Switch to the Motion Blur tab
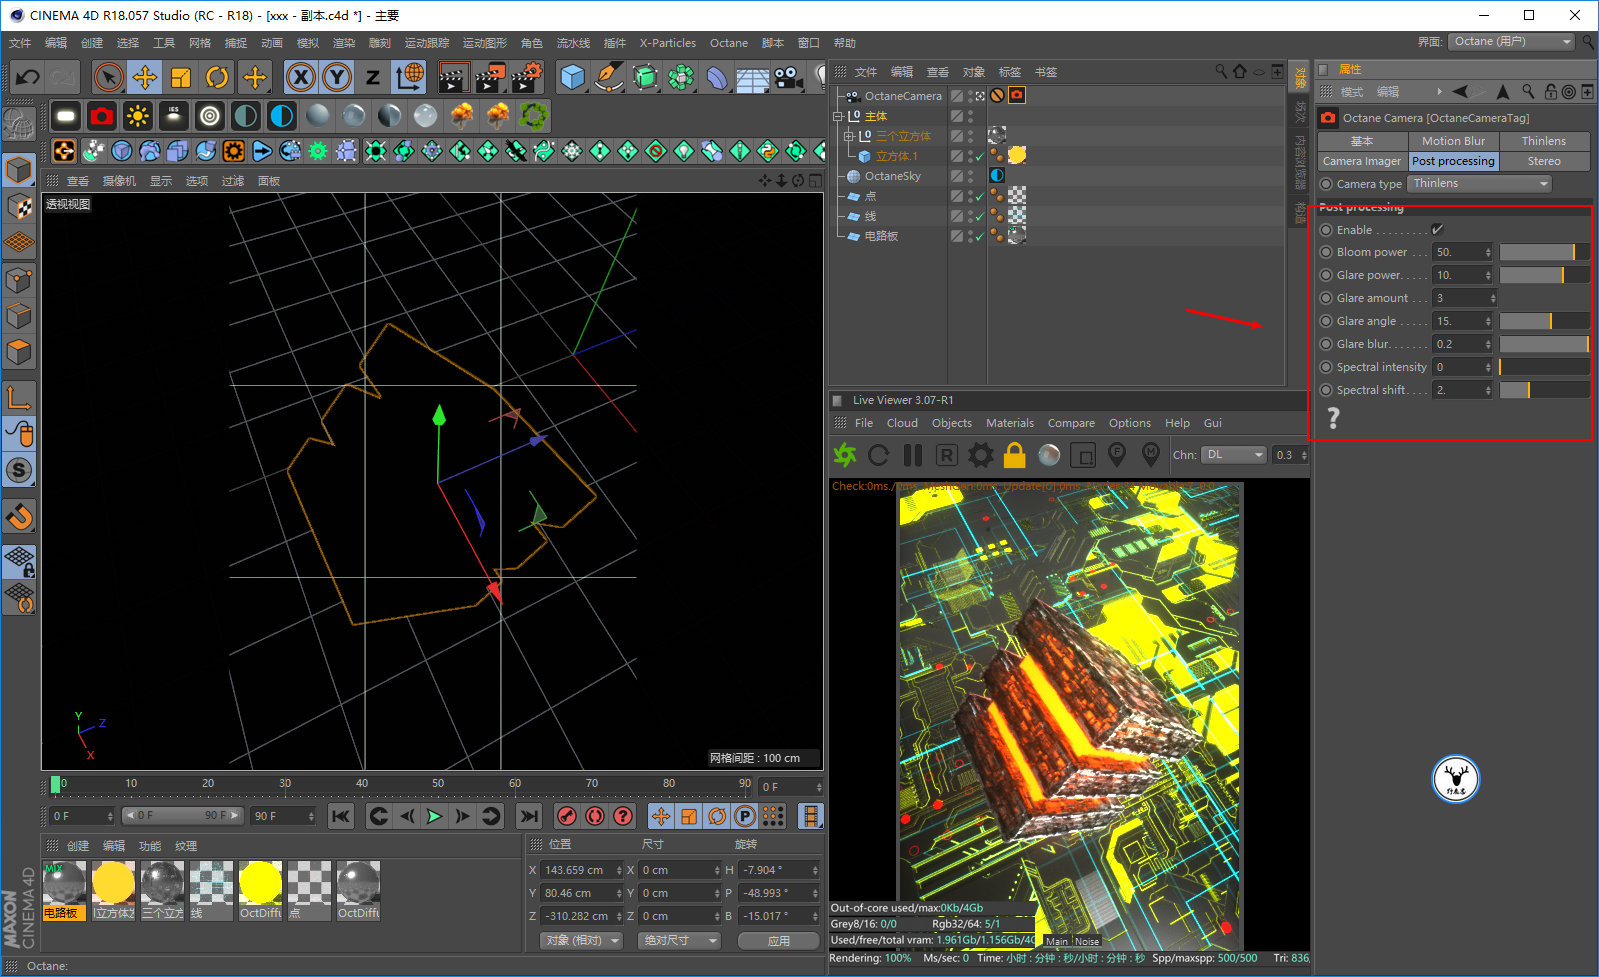Image resolution: width=1599 pixels, height=977 pixels. [x=1453, y=141]
